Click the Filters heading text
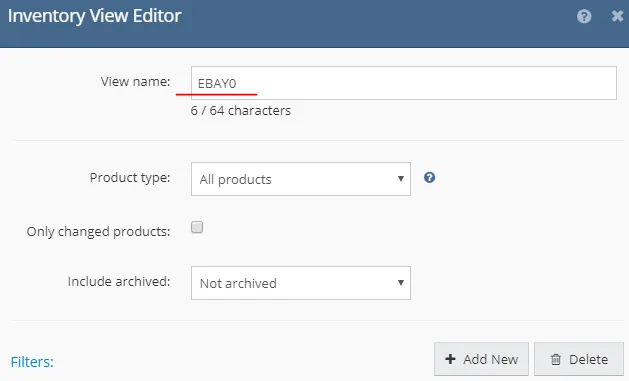This screenshot has width=629, height=381. (32, 362)
